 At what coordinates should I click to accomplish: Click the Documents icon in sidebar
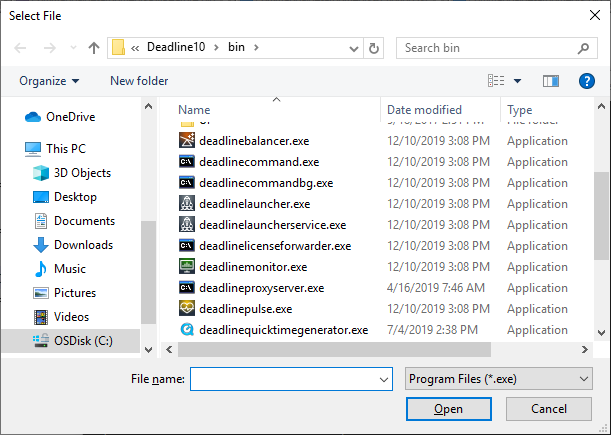tap(41, 221)
